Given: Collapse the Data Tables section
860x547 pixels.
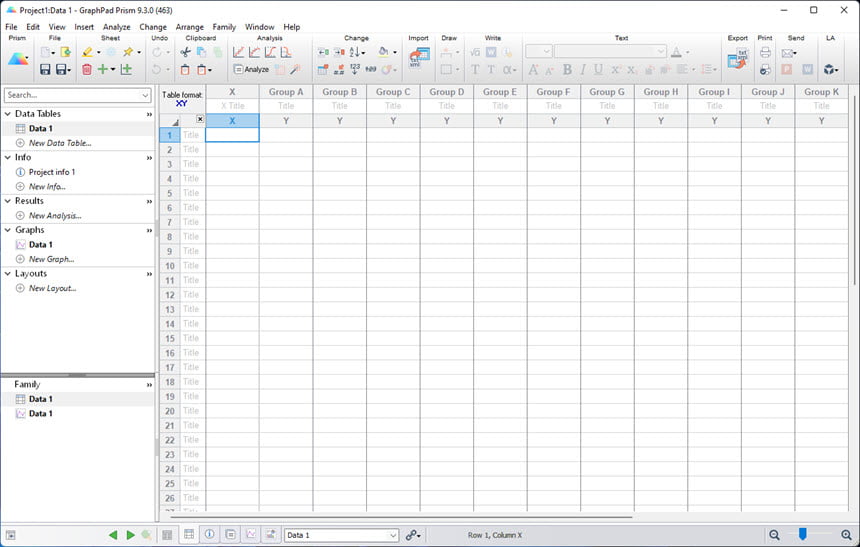Looking at the screenshot, I should [8, 114].
